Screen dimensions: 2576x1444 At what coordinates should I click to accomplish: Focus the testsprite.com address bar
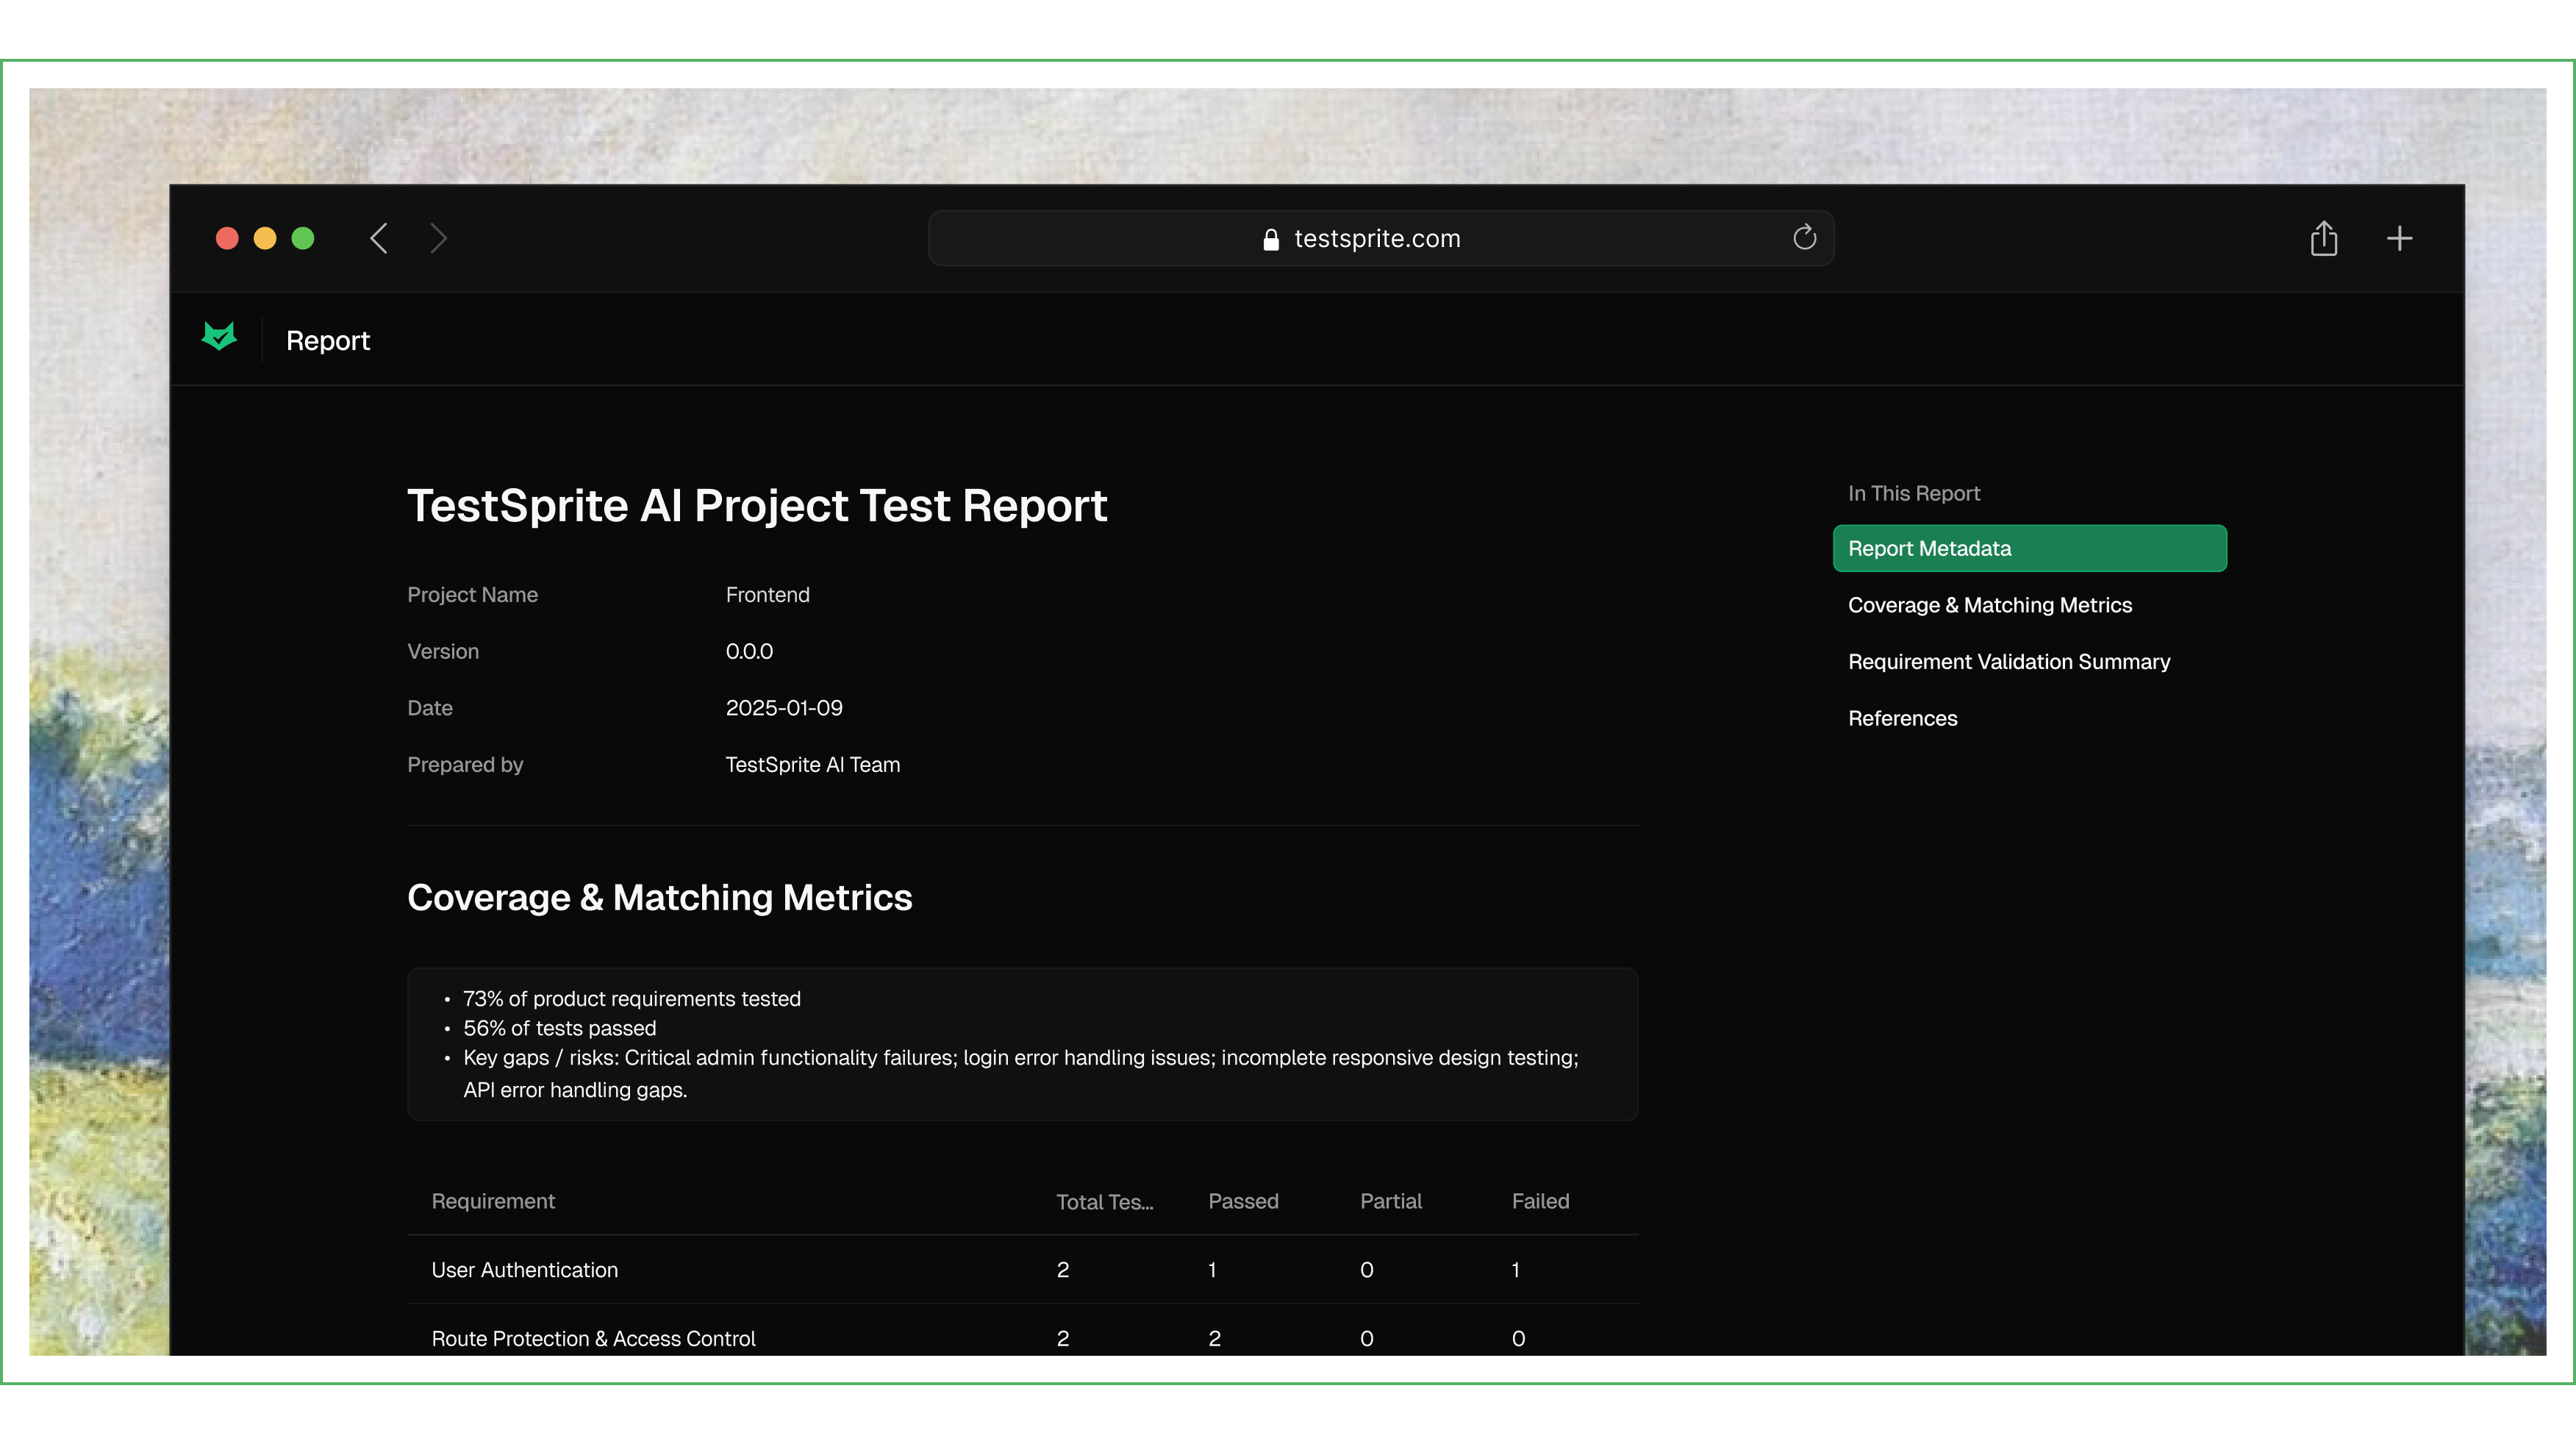click(x=1381, y=238)
